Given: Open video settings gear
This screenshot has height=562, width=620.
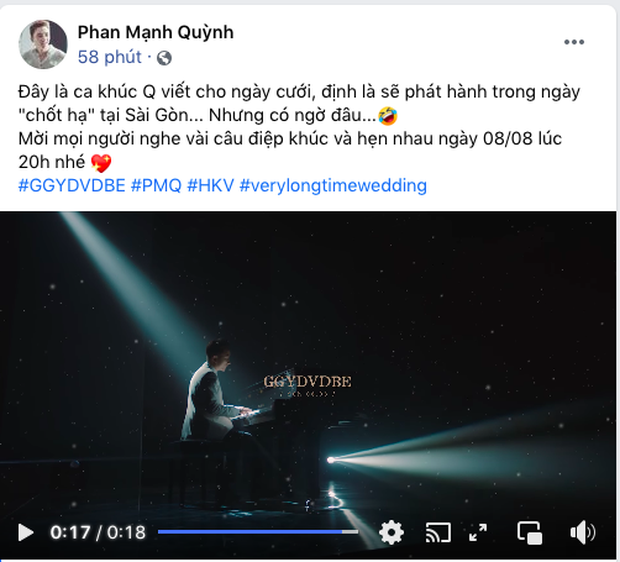Looking at the screenshot, I should pos(391,532).
